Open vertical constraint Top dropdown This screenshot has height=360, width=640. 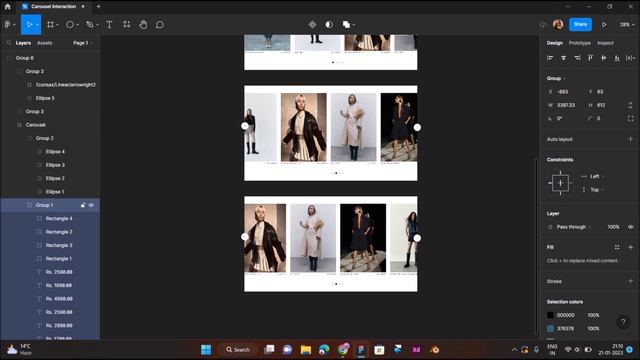coord(597,190)
